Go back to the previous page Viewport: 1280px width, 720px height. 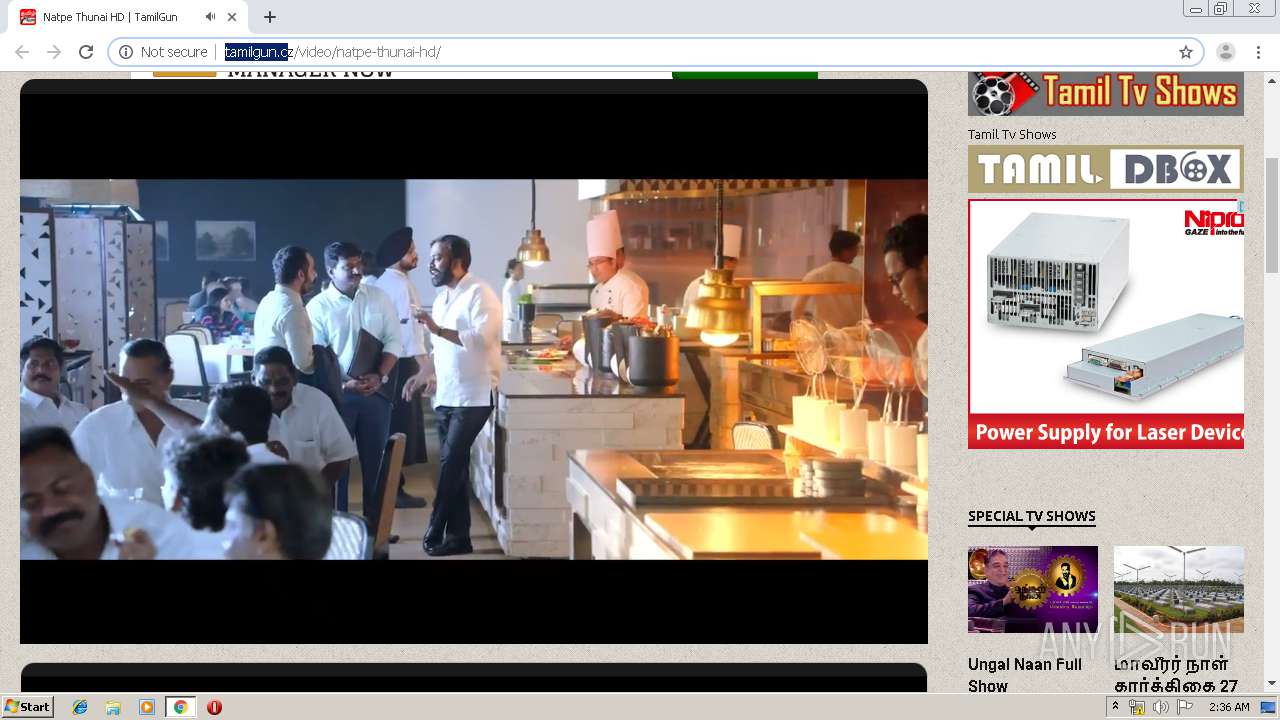(22, 52)
